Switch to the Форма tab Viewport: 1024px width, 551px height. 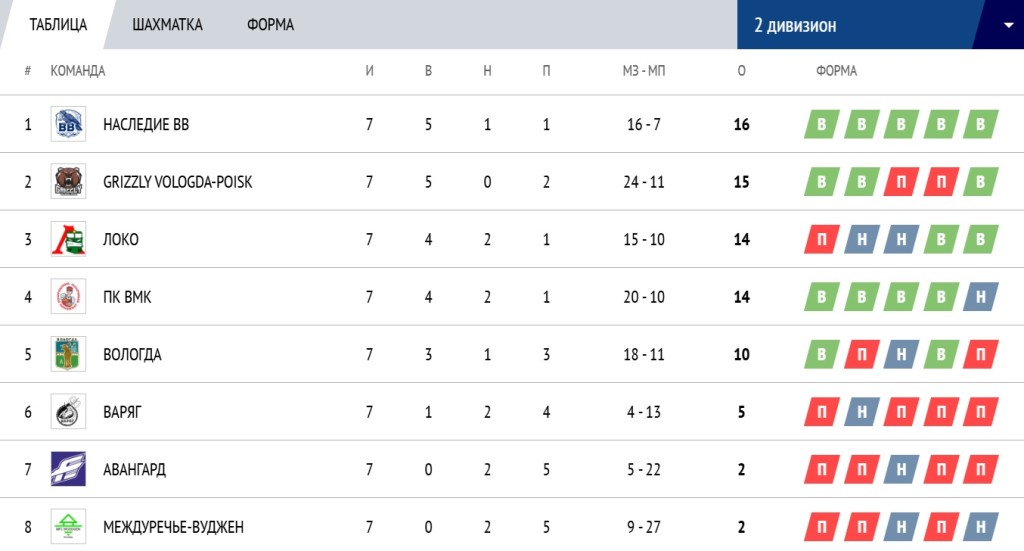tap(270, 25)
